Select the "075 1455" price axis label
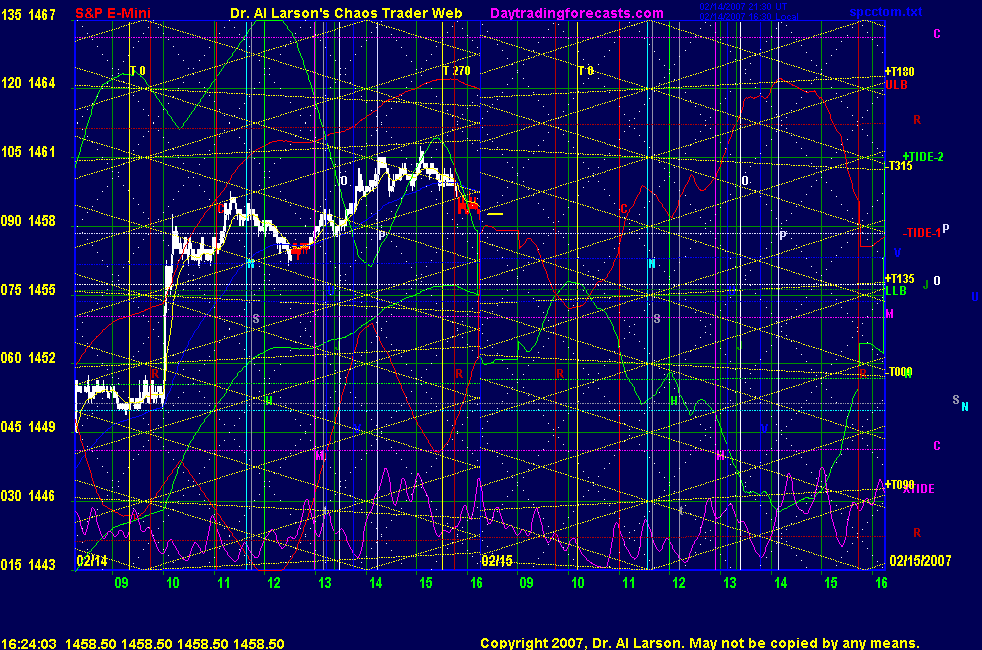 [x=28, y=290]
